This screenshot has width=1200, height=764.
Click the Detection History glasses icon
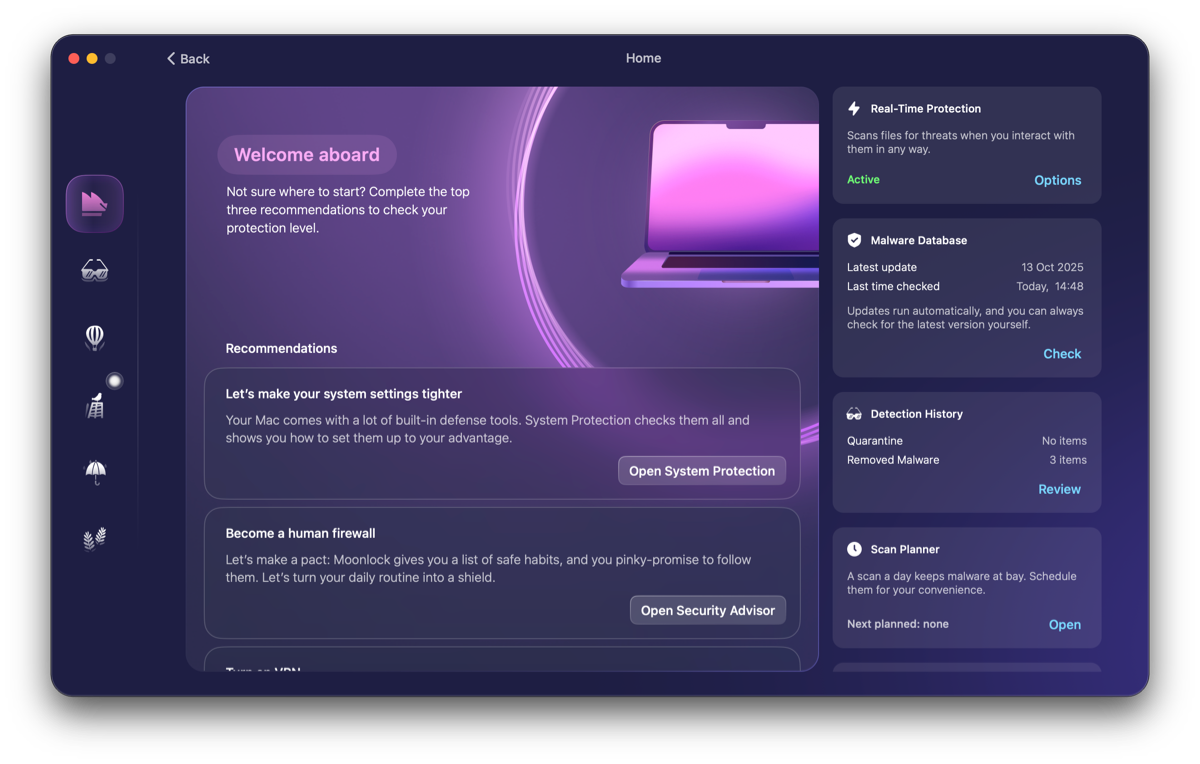(854, 414)
